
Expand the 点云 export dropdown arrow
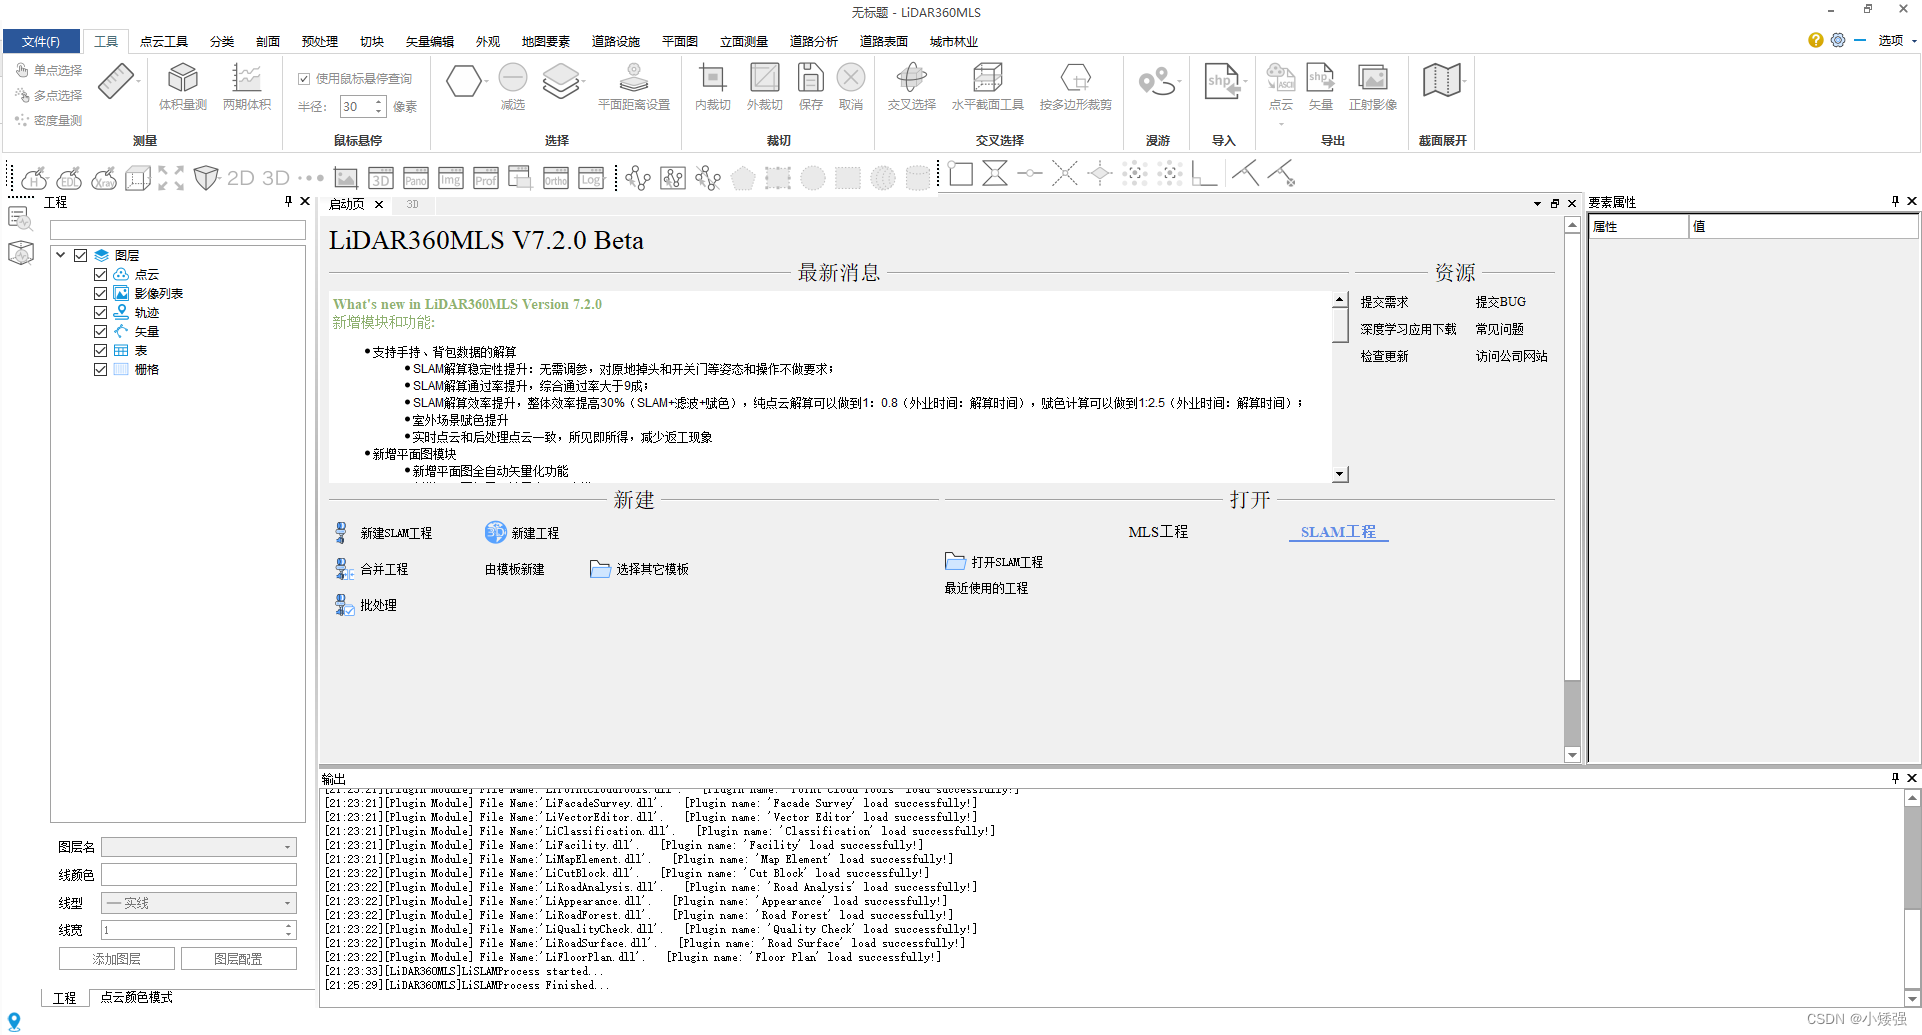1281,125
